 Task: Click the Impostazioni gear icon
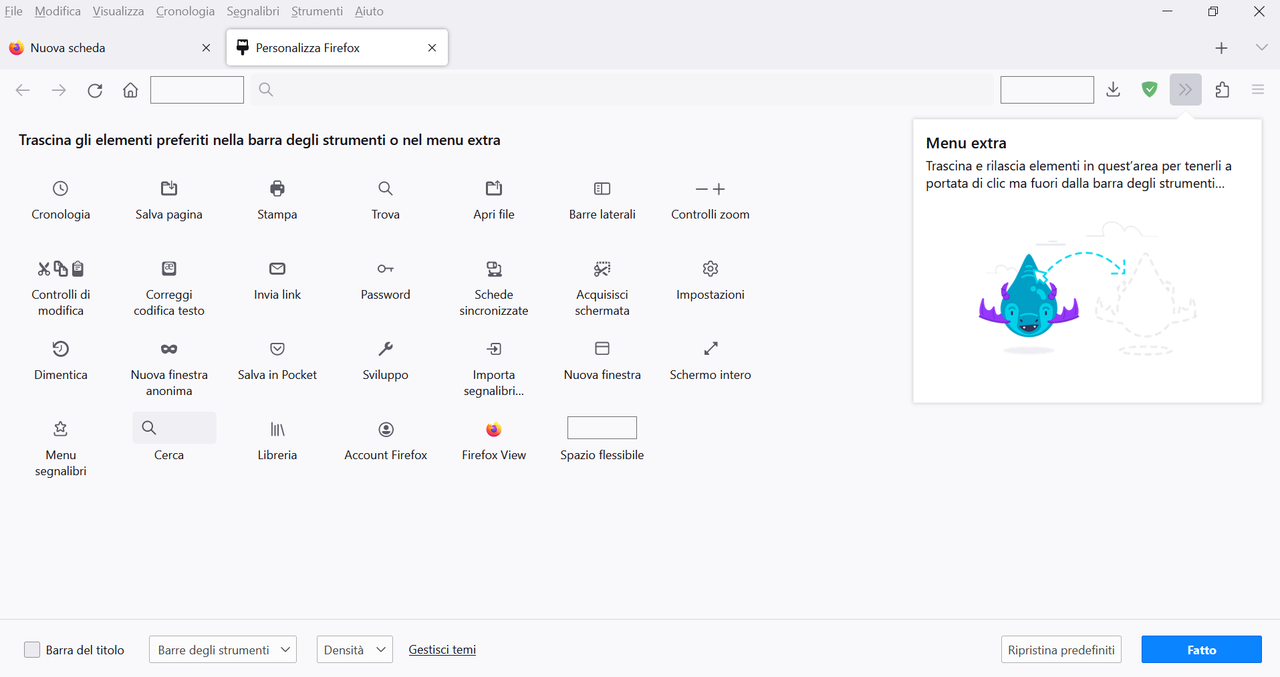[710, 268]
